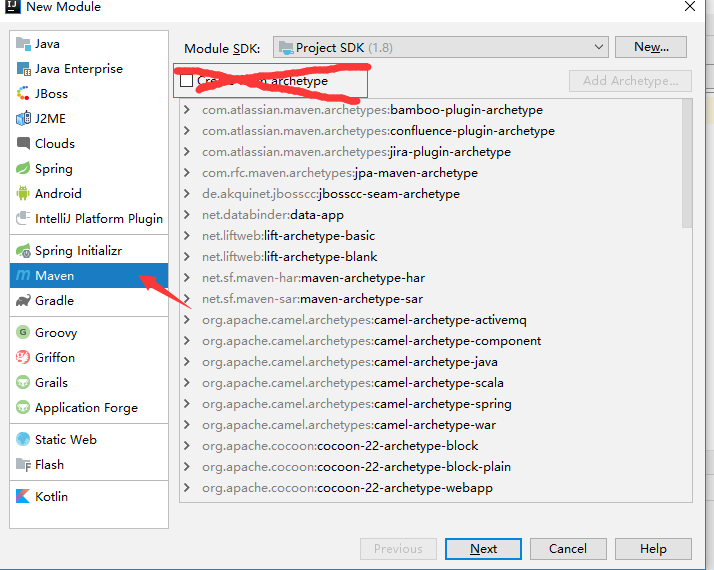Select camel-archetype-component entry
This screenshot has width=714, height=570.
pyautogui.click(x=372, y=341)
